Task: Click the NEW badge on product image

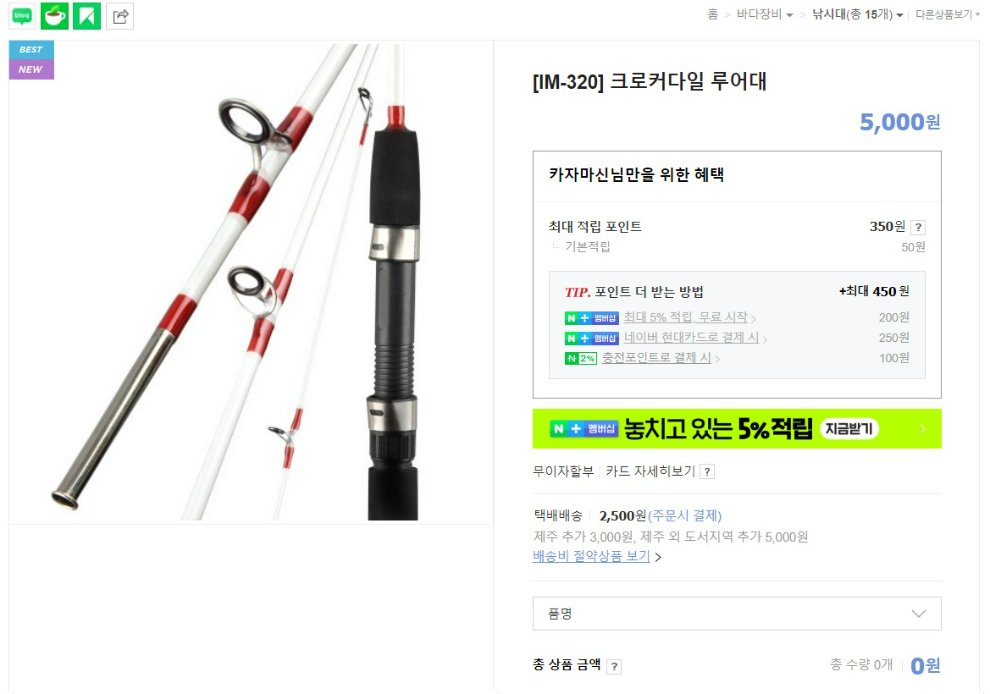Action: (x=31, y=69)
